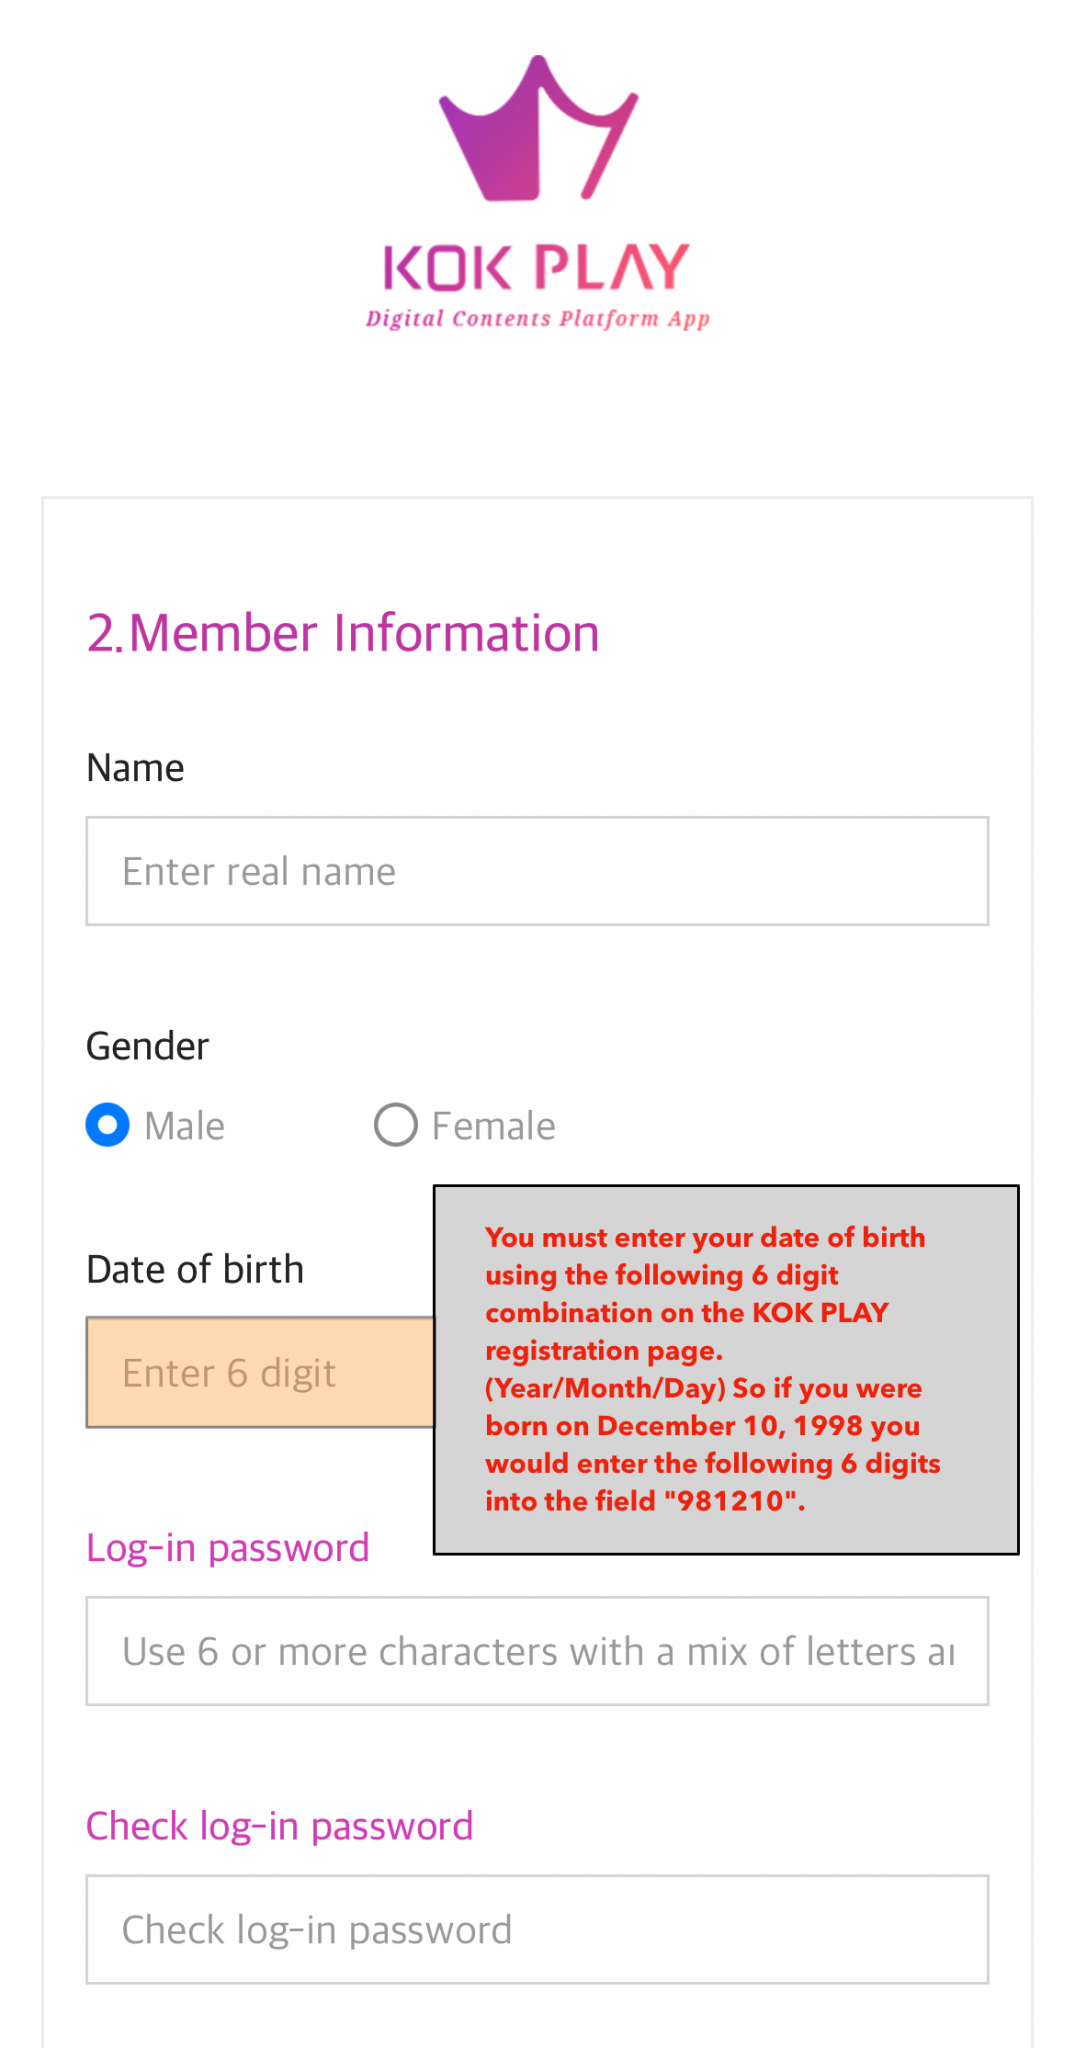This screenshot has height=2048, width=1075.
Task: Click the gray date of birth hint box
Action: (725, 1369)
